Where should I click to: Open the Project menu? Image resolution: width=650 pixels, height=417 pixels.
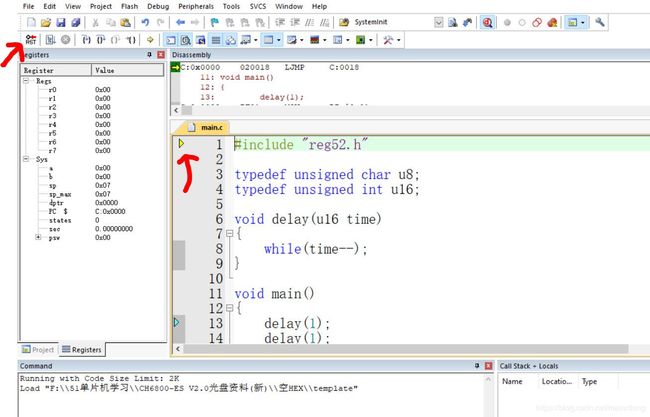click(101, 6)
